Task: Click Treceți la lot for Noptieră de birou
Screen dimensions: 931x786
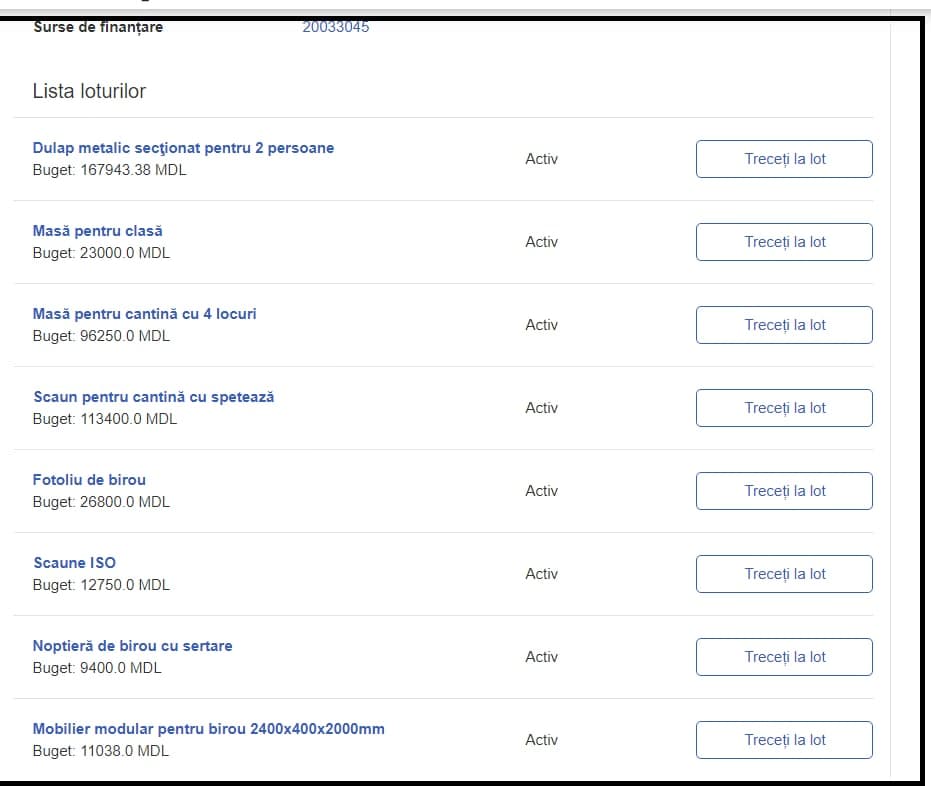Action: tap(784, 657)
